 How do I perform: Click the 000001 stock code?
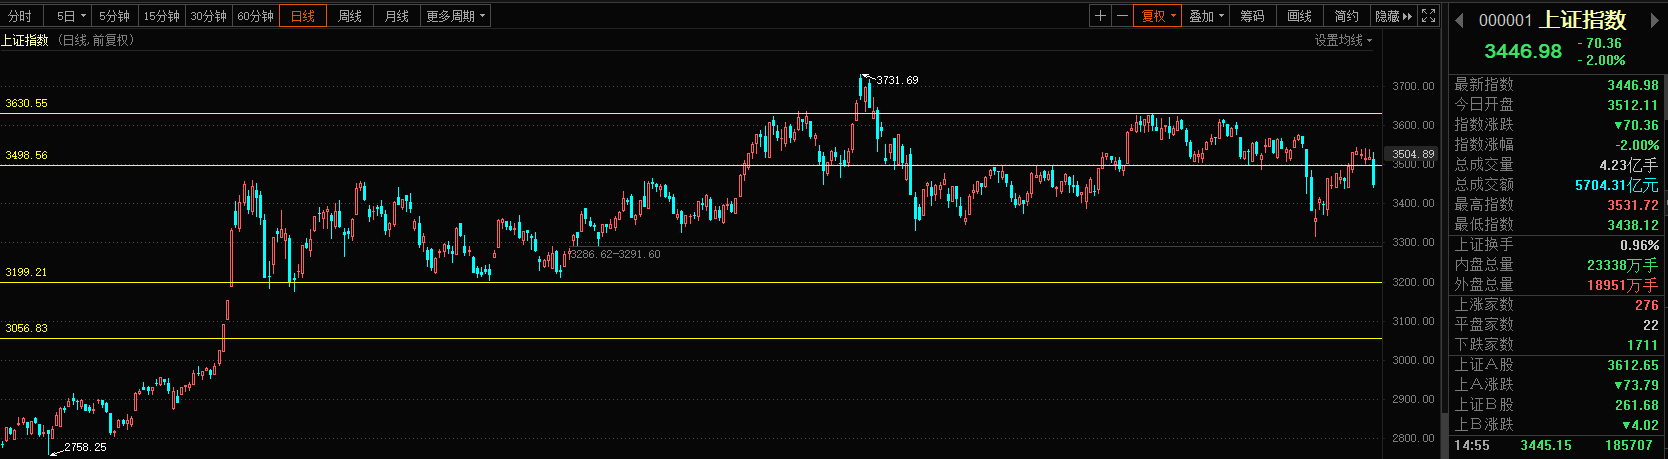pos(1505,20)
